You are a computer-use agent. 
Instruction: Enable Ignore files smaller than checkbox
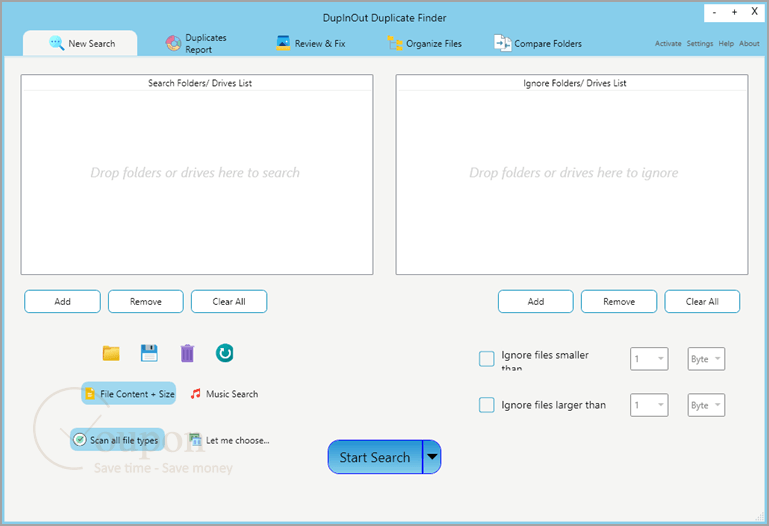point(487,359)
